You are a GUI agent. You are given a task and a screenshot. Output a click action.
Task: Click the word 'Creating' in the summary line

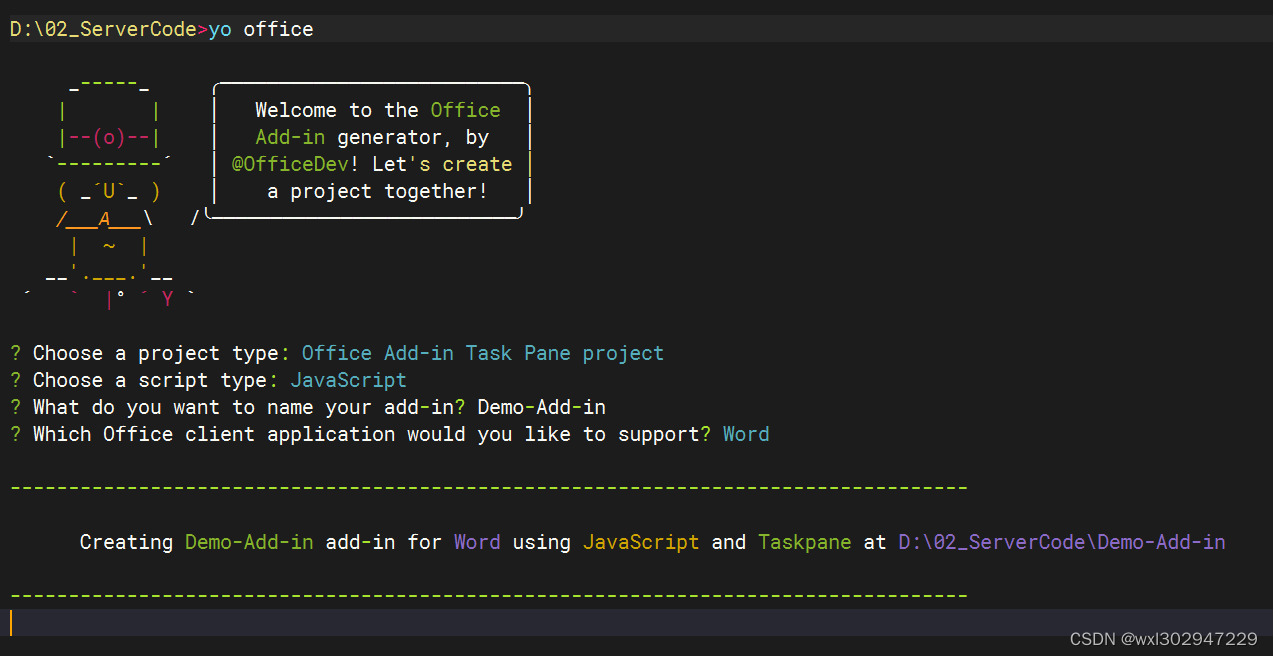pyautogui.click(x=126, y=542)
